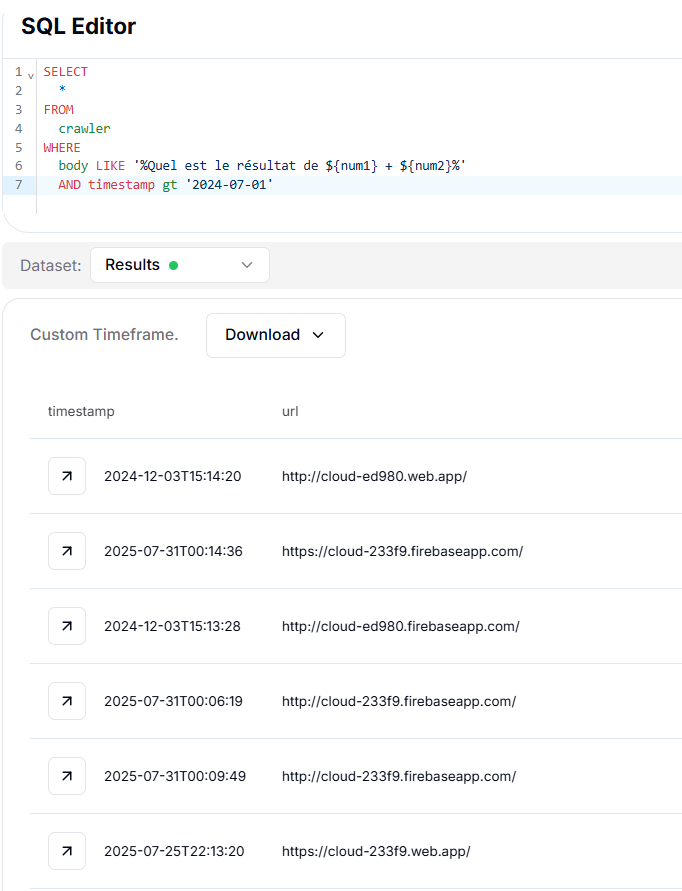Collapse the code fold arrow at line 1
Viewport: 682px width, 891px height.
tap(31, 76)
